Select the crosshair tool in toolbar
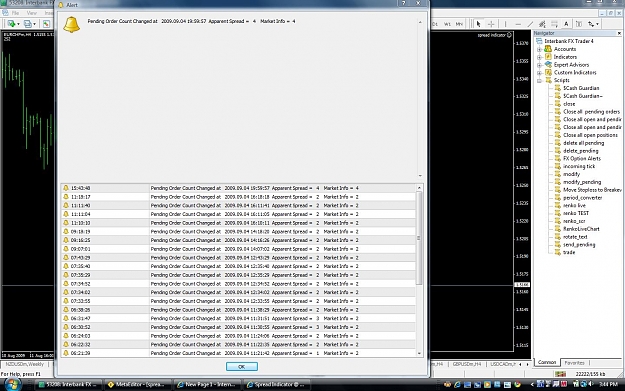Image resolution: width=625 pixels, height=391 pixels. tap(491, 24)
